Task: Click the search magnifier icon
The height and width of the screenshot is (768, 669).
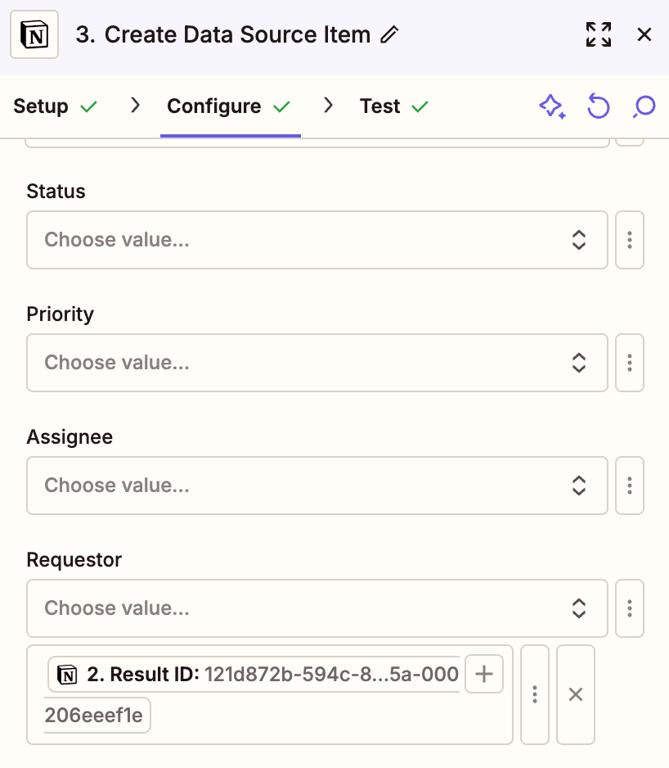Action: tap(645, 106)
